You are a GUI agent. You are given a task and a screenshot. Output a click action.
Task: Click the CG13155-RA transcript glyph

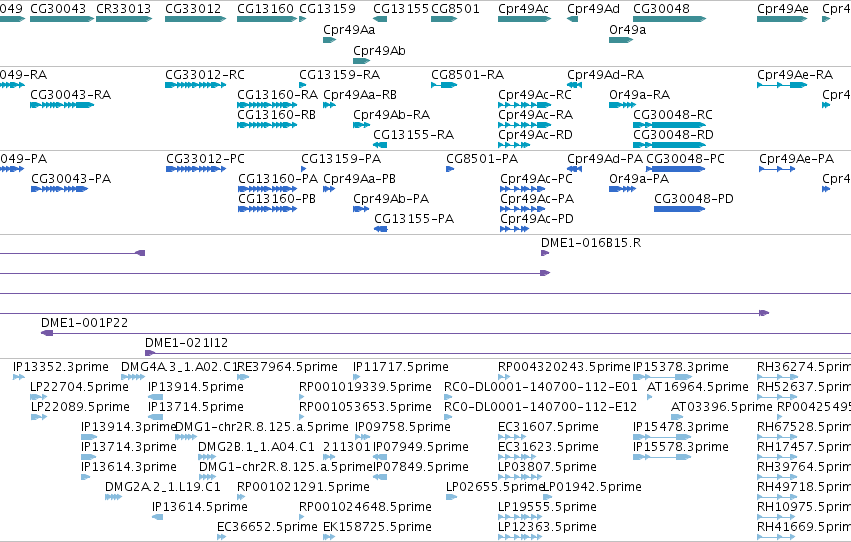[x=380, y=145]
